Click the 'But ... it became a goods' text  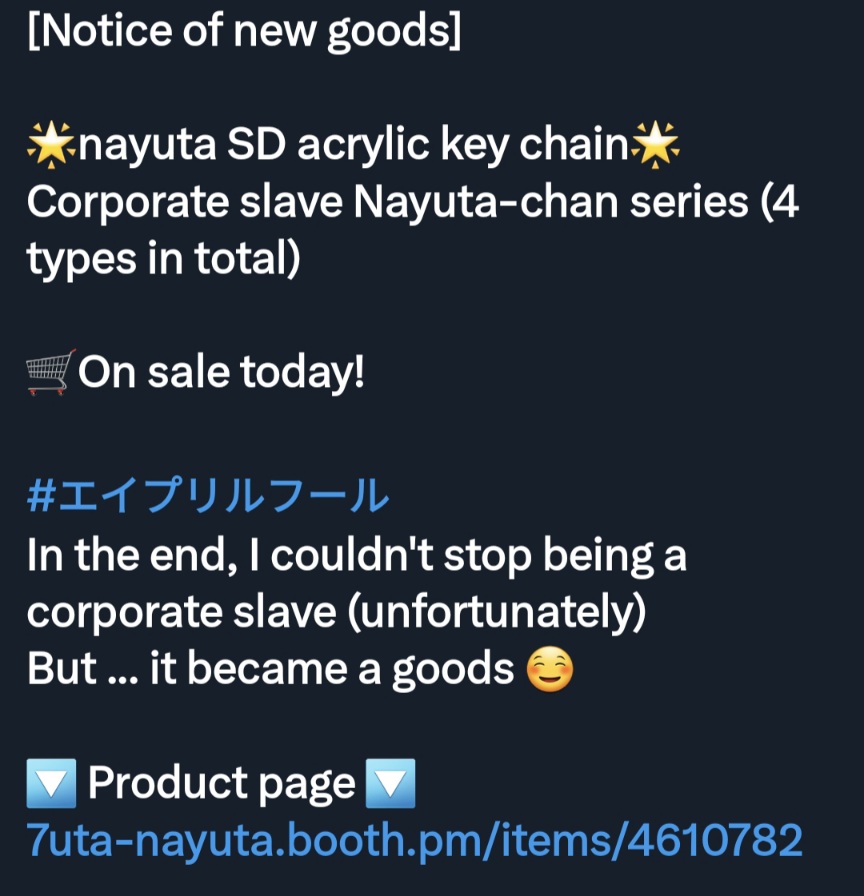click(270, 669)
